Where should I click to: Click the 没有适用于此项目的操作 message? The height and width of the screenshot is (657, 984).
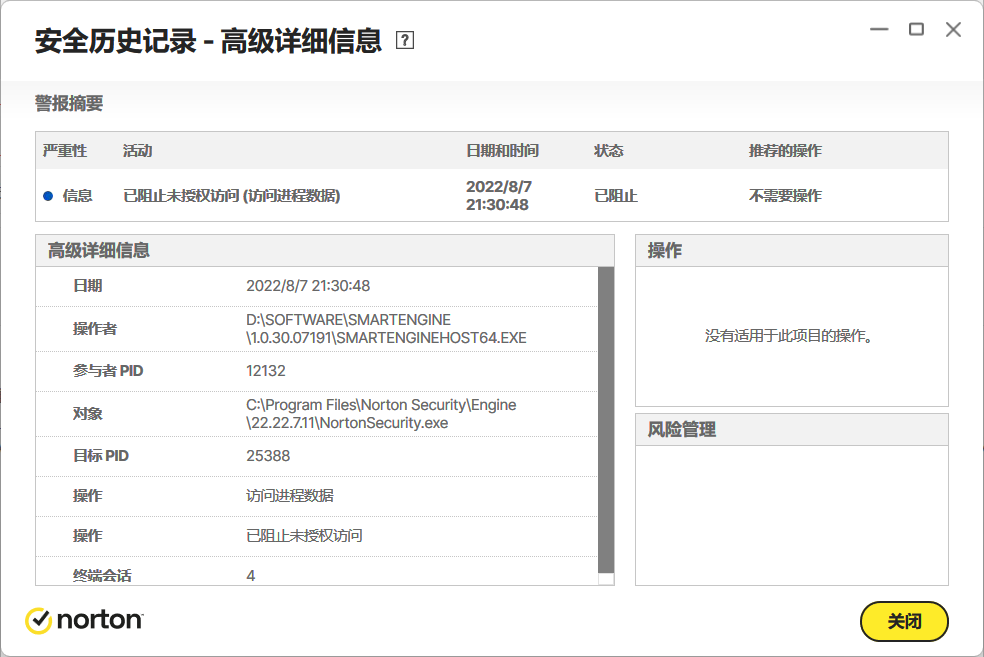[789, 336]
